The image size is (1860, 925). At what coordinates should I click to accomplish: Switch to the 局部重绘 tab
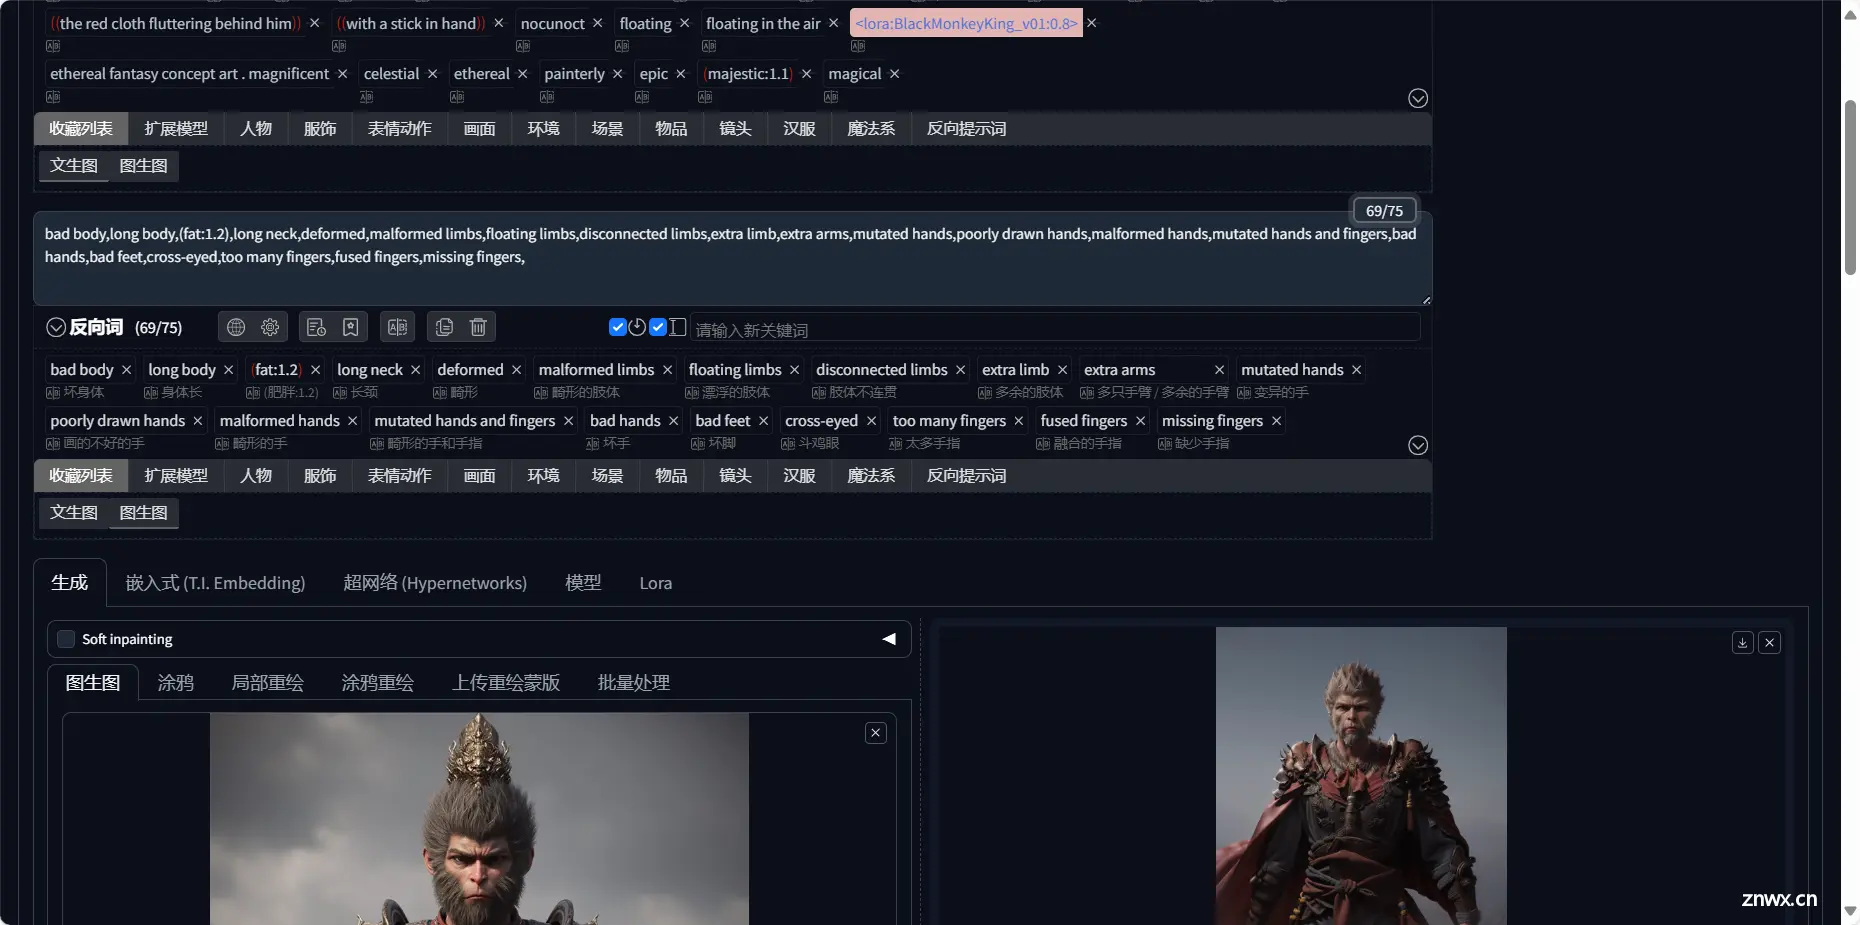[268, 683]
